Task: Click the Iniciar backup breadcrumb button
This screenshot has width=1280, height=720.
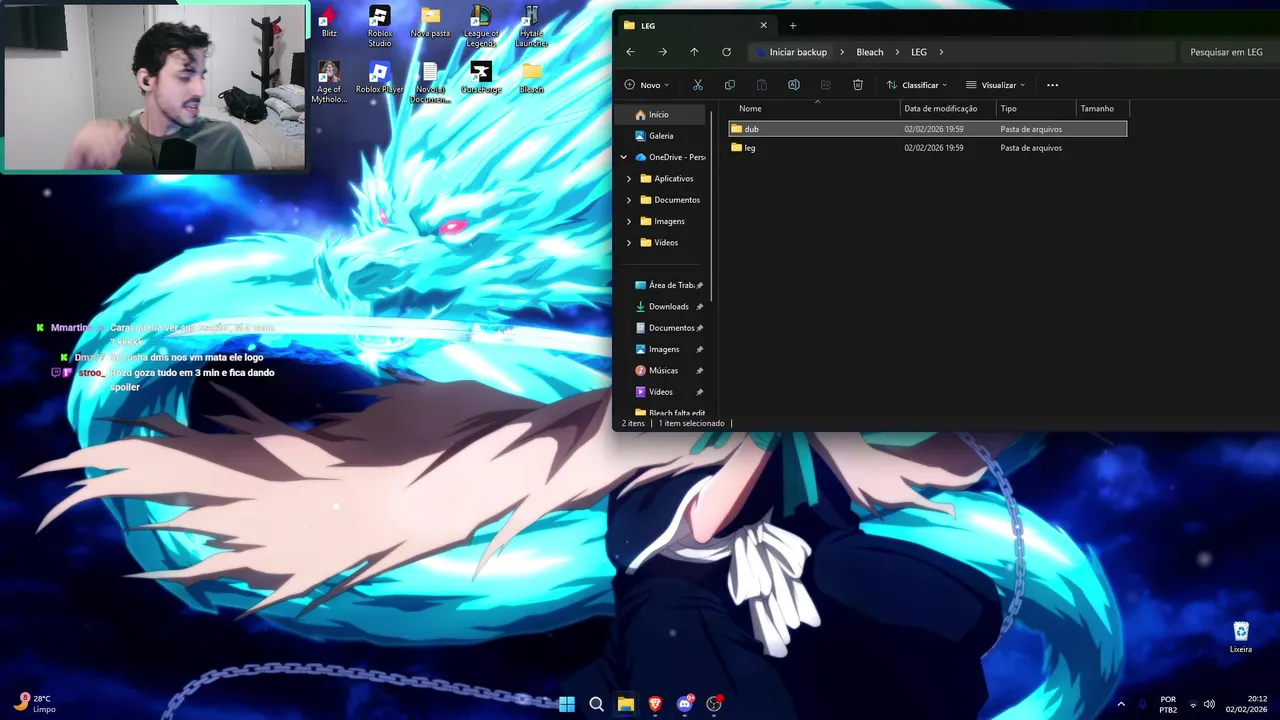Action: 791,52
